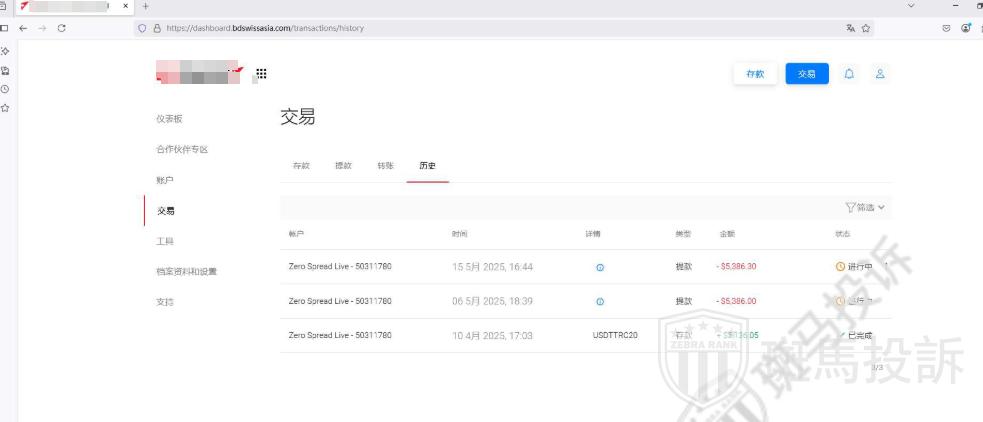Image resolution: width=983 pixels, height=422 pixels.
Task: Switch to the 存款 deposit tab
Action: click(301, 166)
